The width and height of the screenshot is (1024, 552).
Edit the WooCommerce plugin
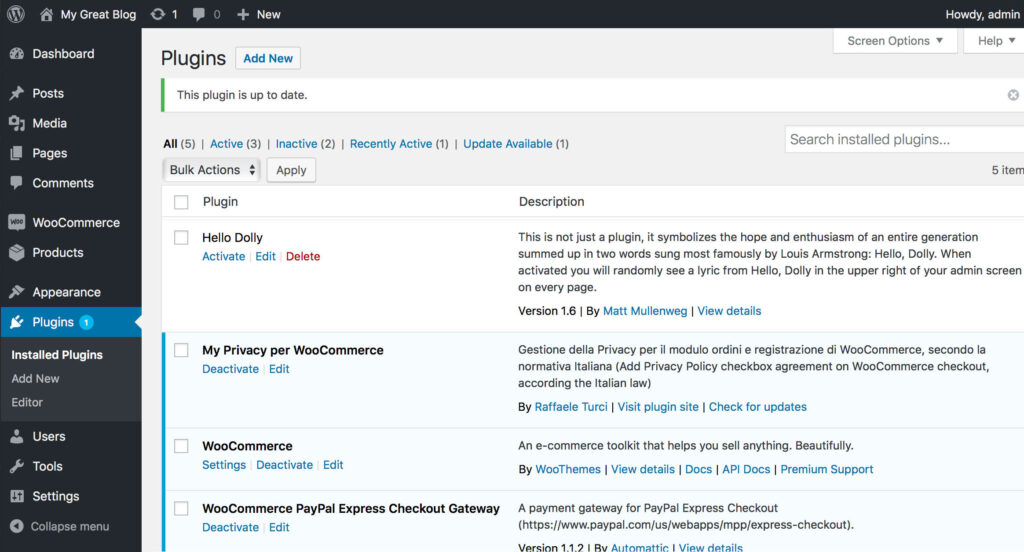(x=333, y=465)
